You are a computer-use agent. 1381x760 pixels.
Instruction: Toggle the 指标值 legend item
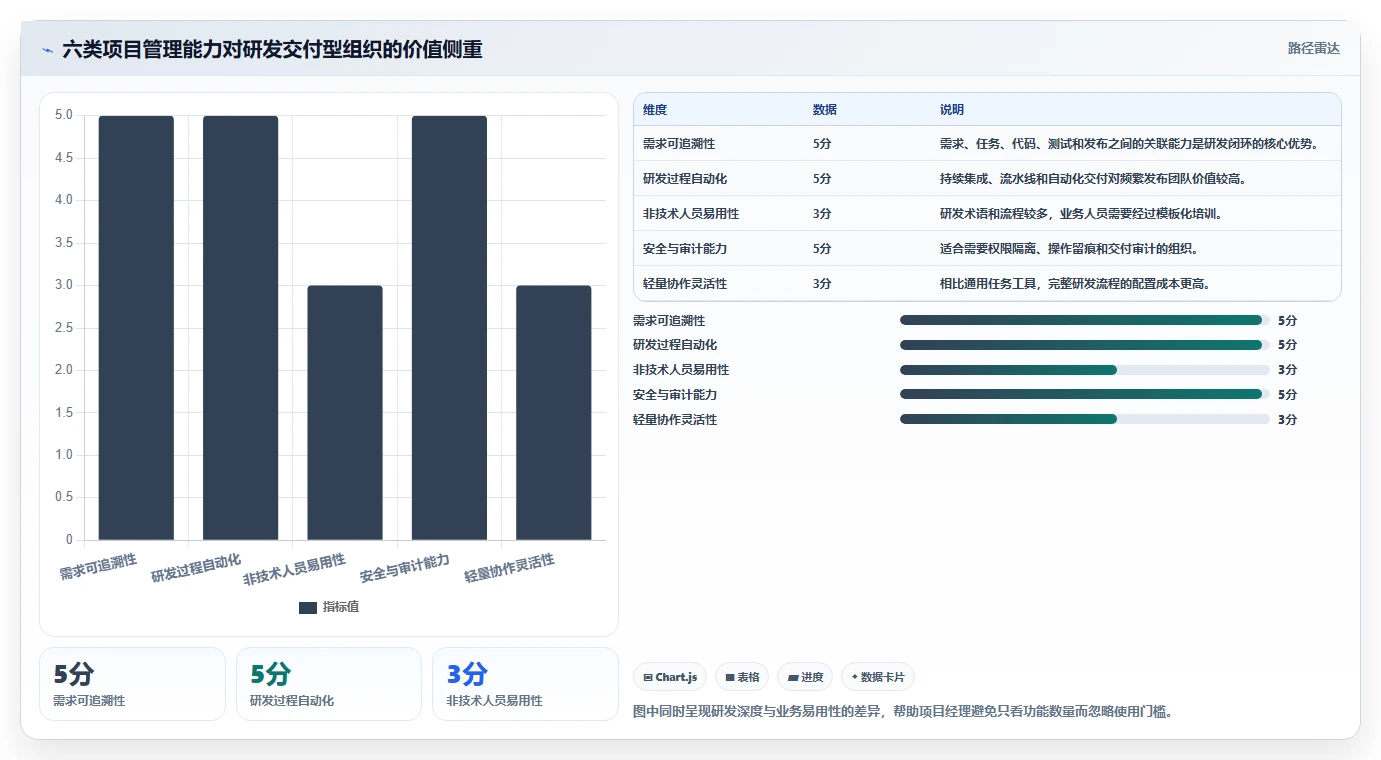pos(329,607)
